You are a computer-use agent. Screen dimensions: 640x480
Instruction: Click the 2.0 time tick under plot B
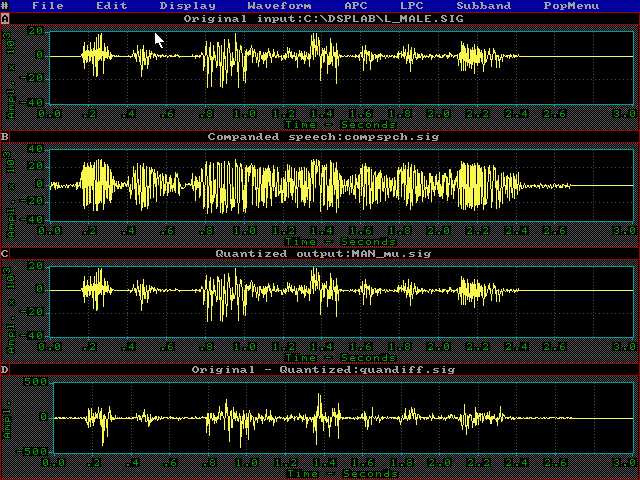point(439,231)
